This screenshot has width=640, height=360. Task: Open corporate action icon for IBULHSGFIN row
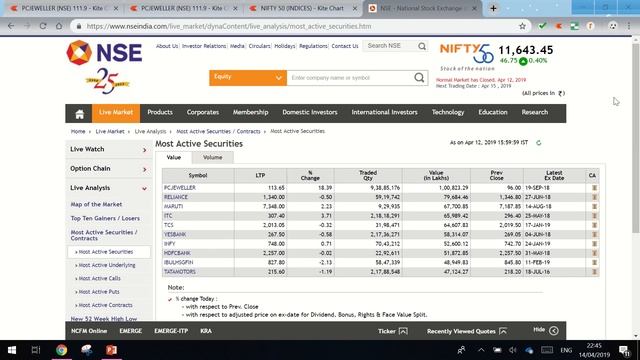tap(594, 262)
